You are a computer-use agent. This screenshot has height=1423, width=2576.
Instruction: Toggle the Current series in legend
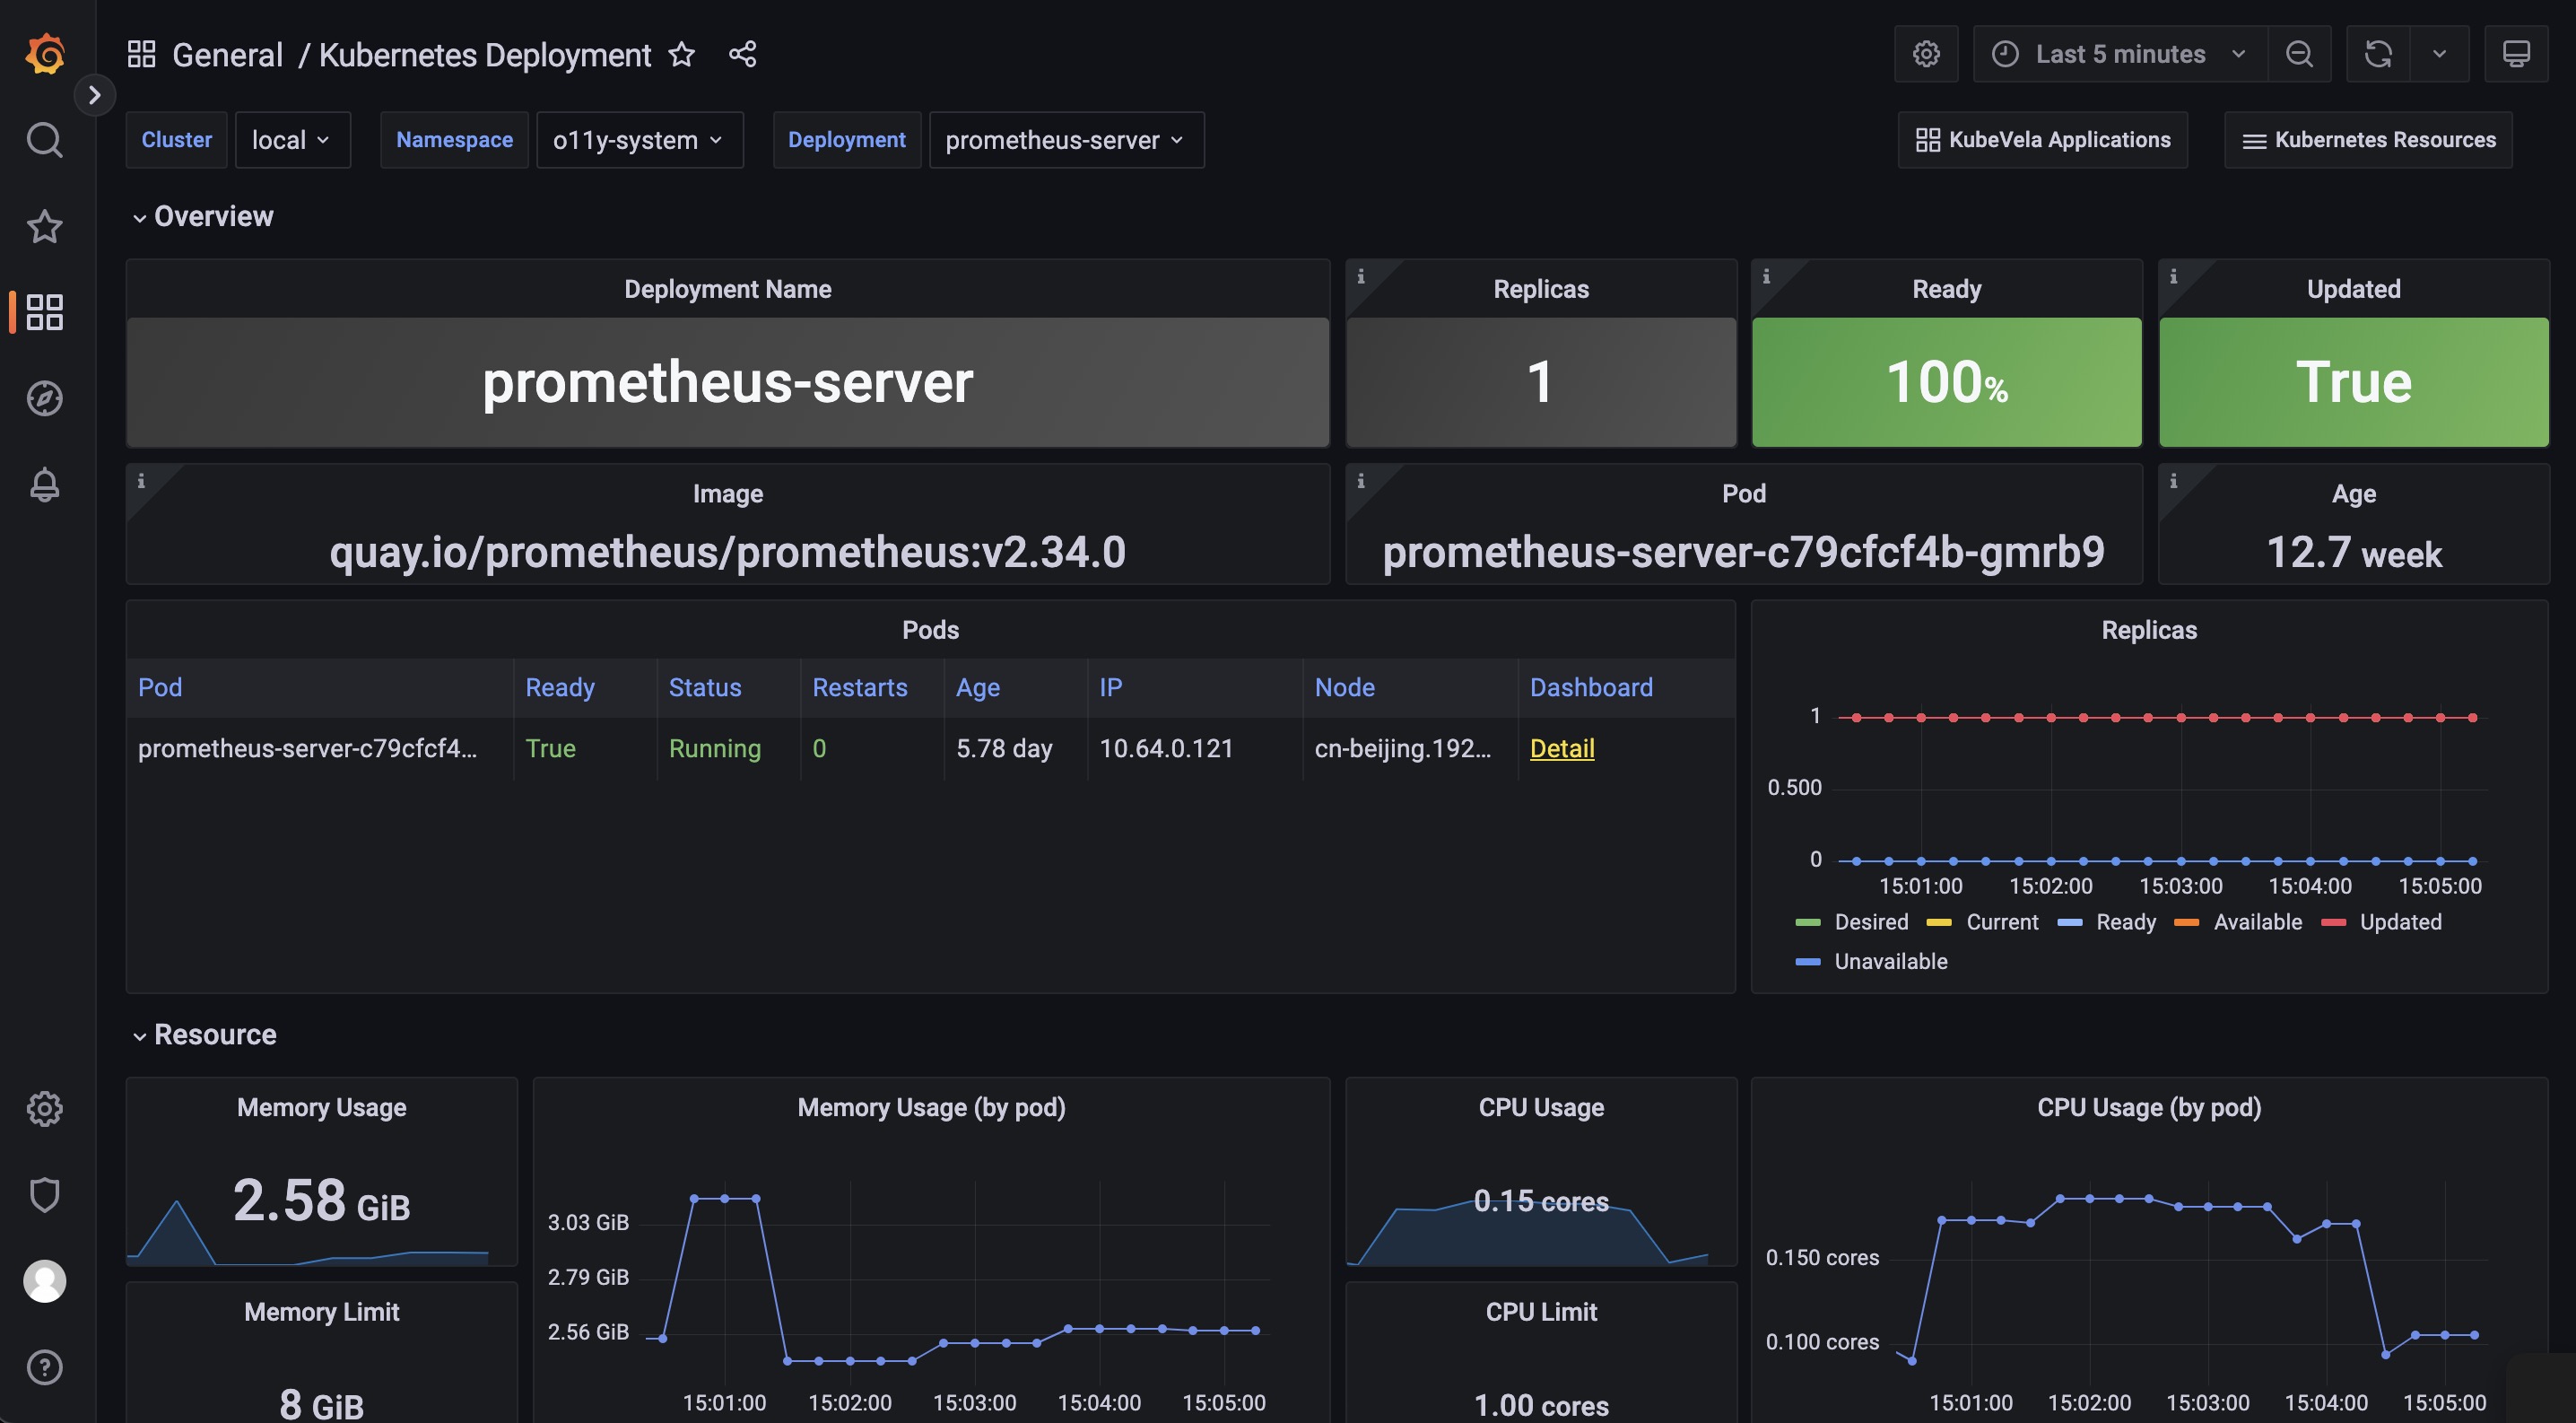pos(2002,922)
